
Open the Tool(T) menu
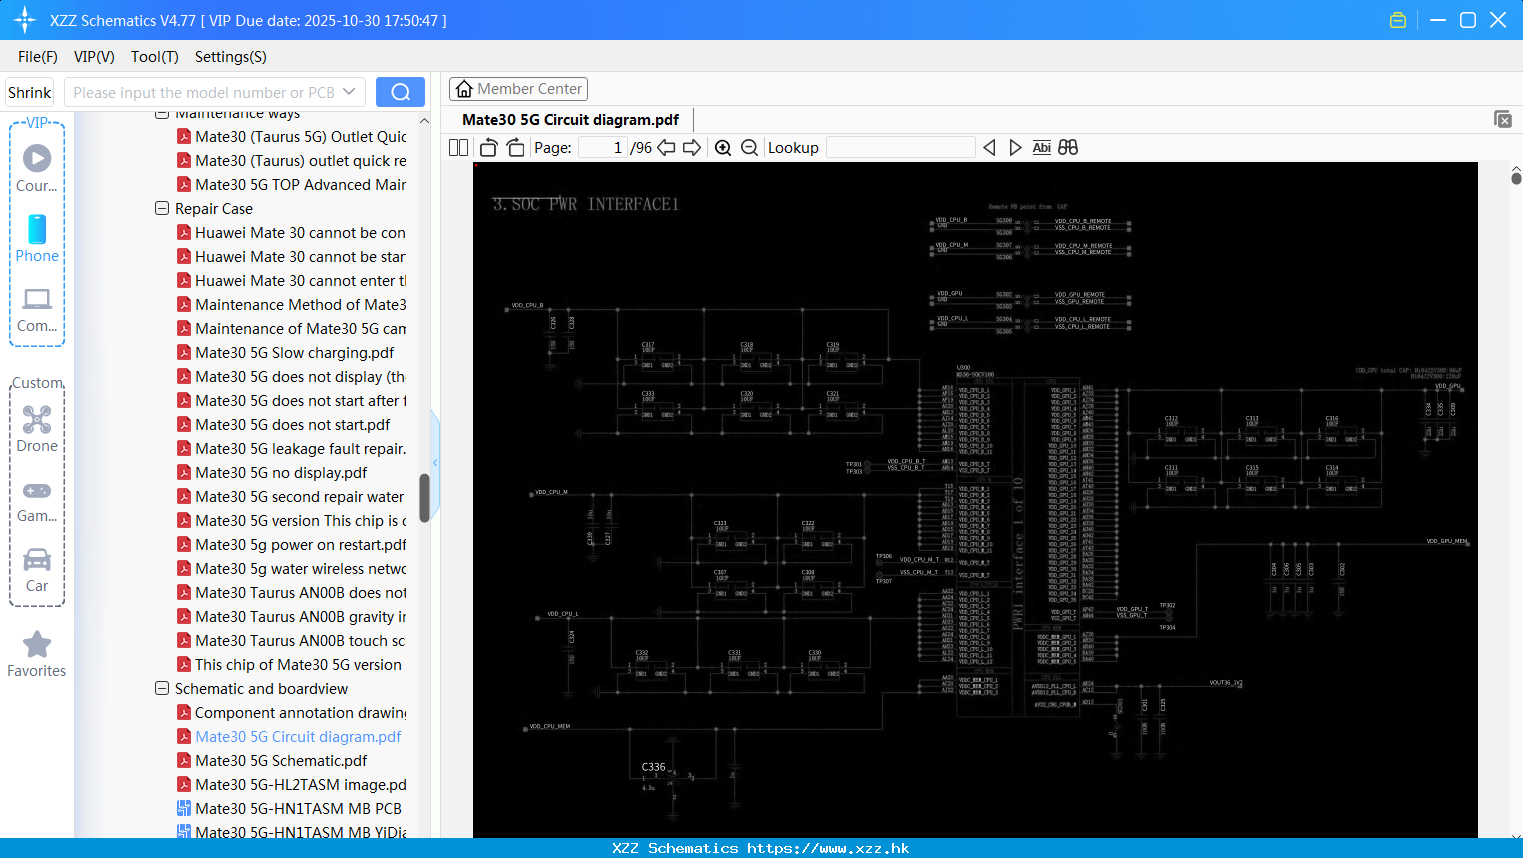tap(154, 57)
